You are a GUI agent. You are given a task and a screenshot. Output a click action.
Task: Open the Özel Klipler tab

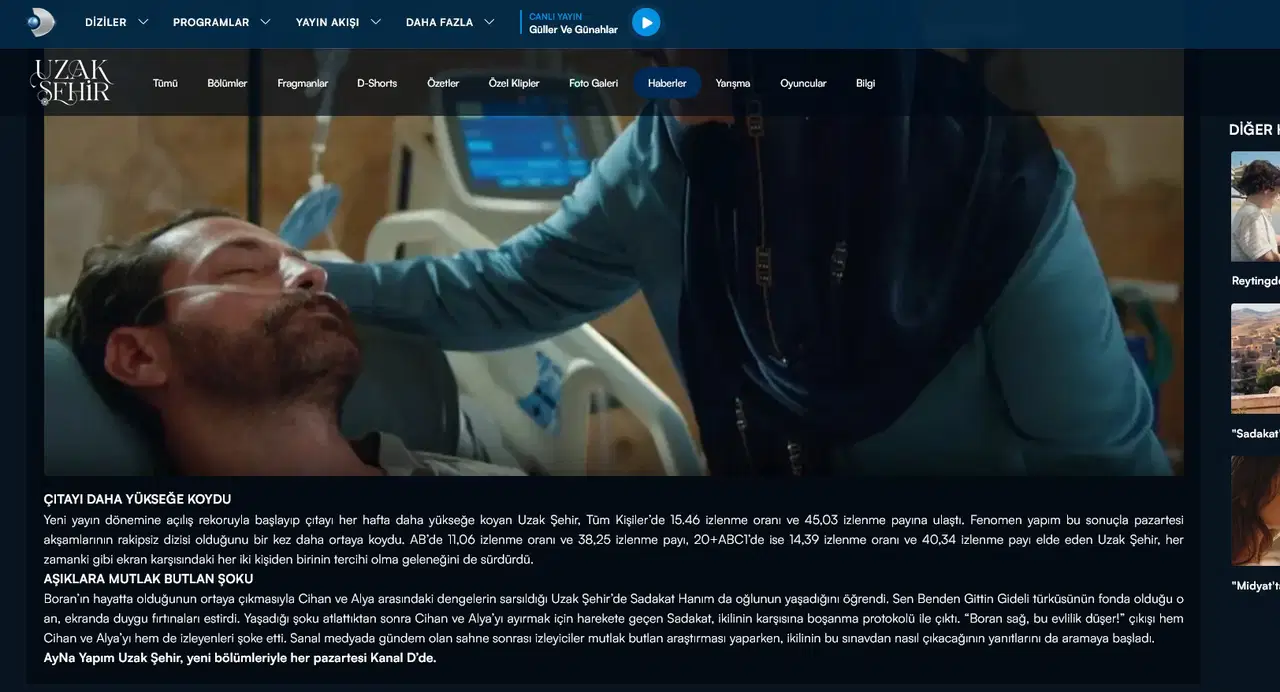(x=514, y=83)
